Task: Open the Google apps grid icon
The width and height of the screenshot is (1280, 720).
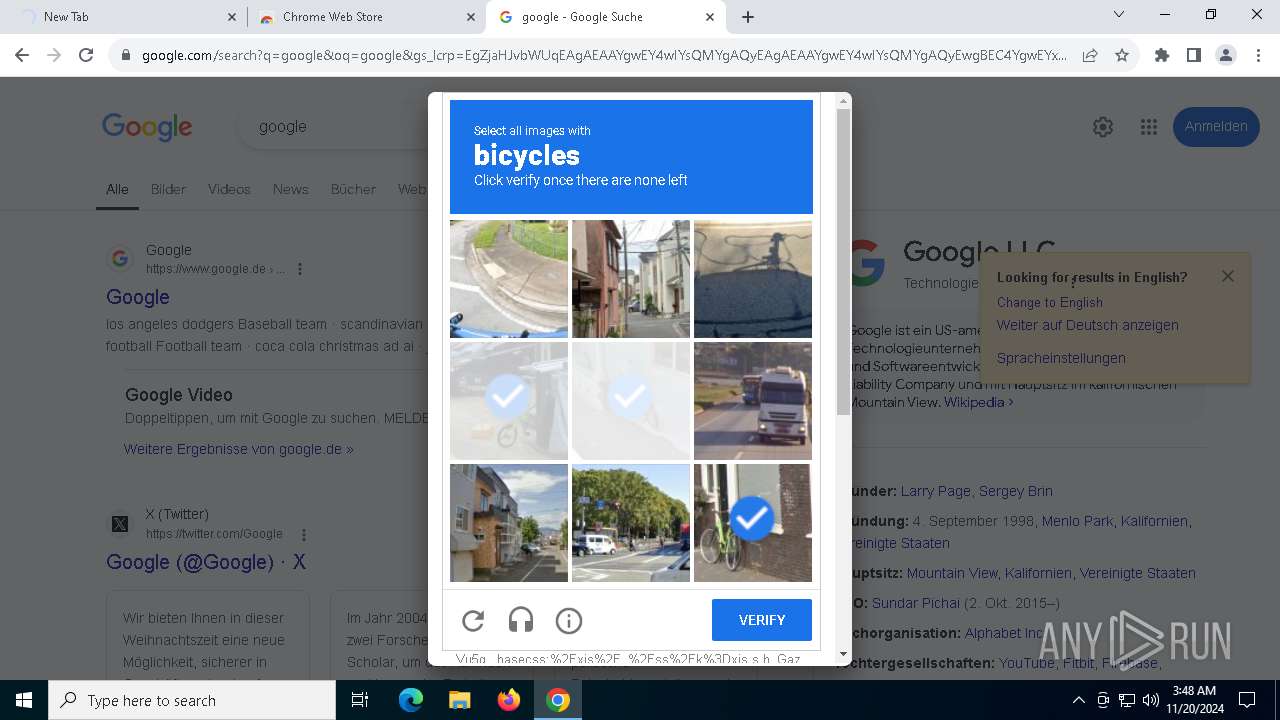Action: (x=1148, y=127)
